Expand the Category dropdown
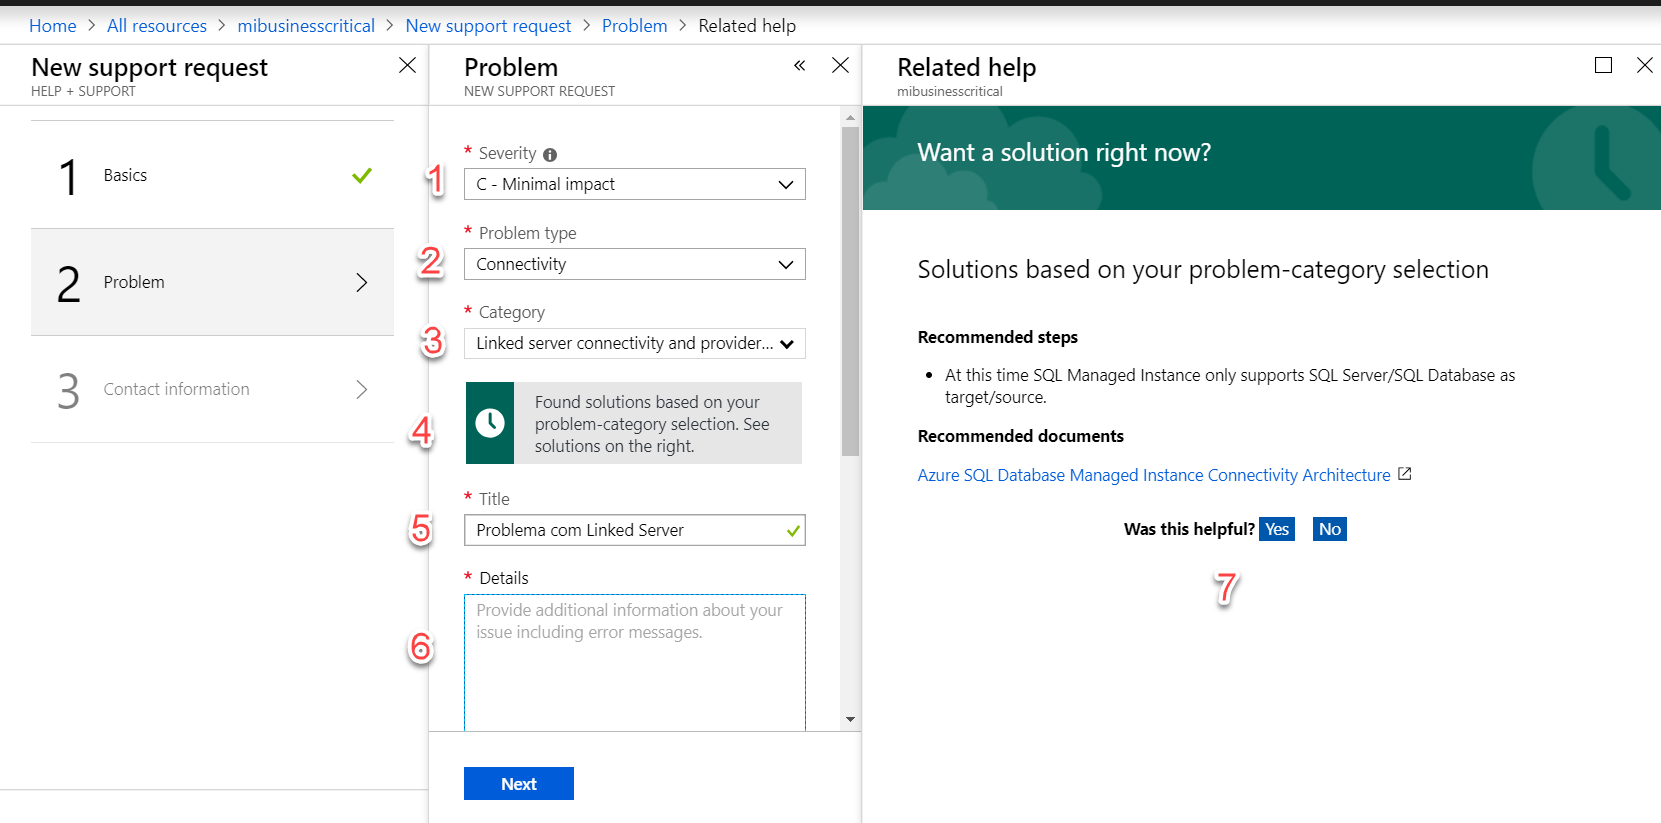 [x=634, y=343]
